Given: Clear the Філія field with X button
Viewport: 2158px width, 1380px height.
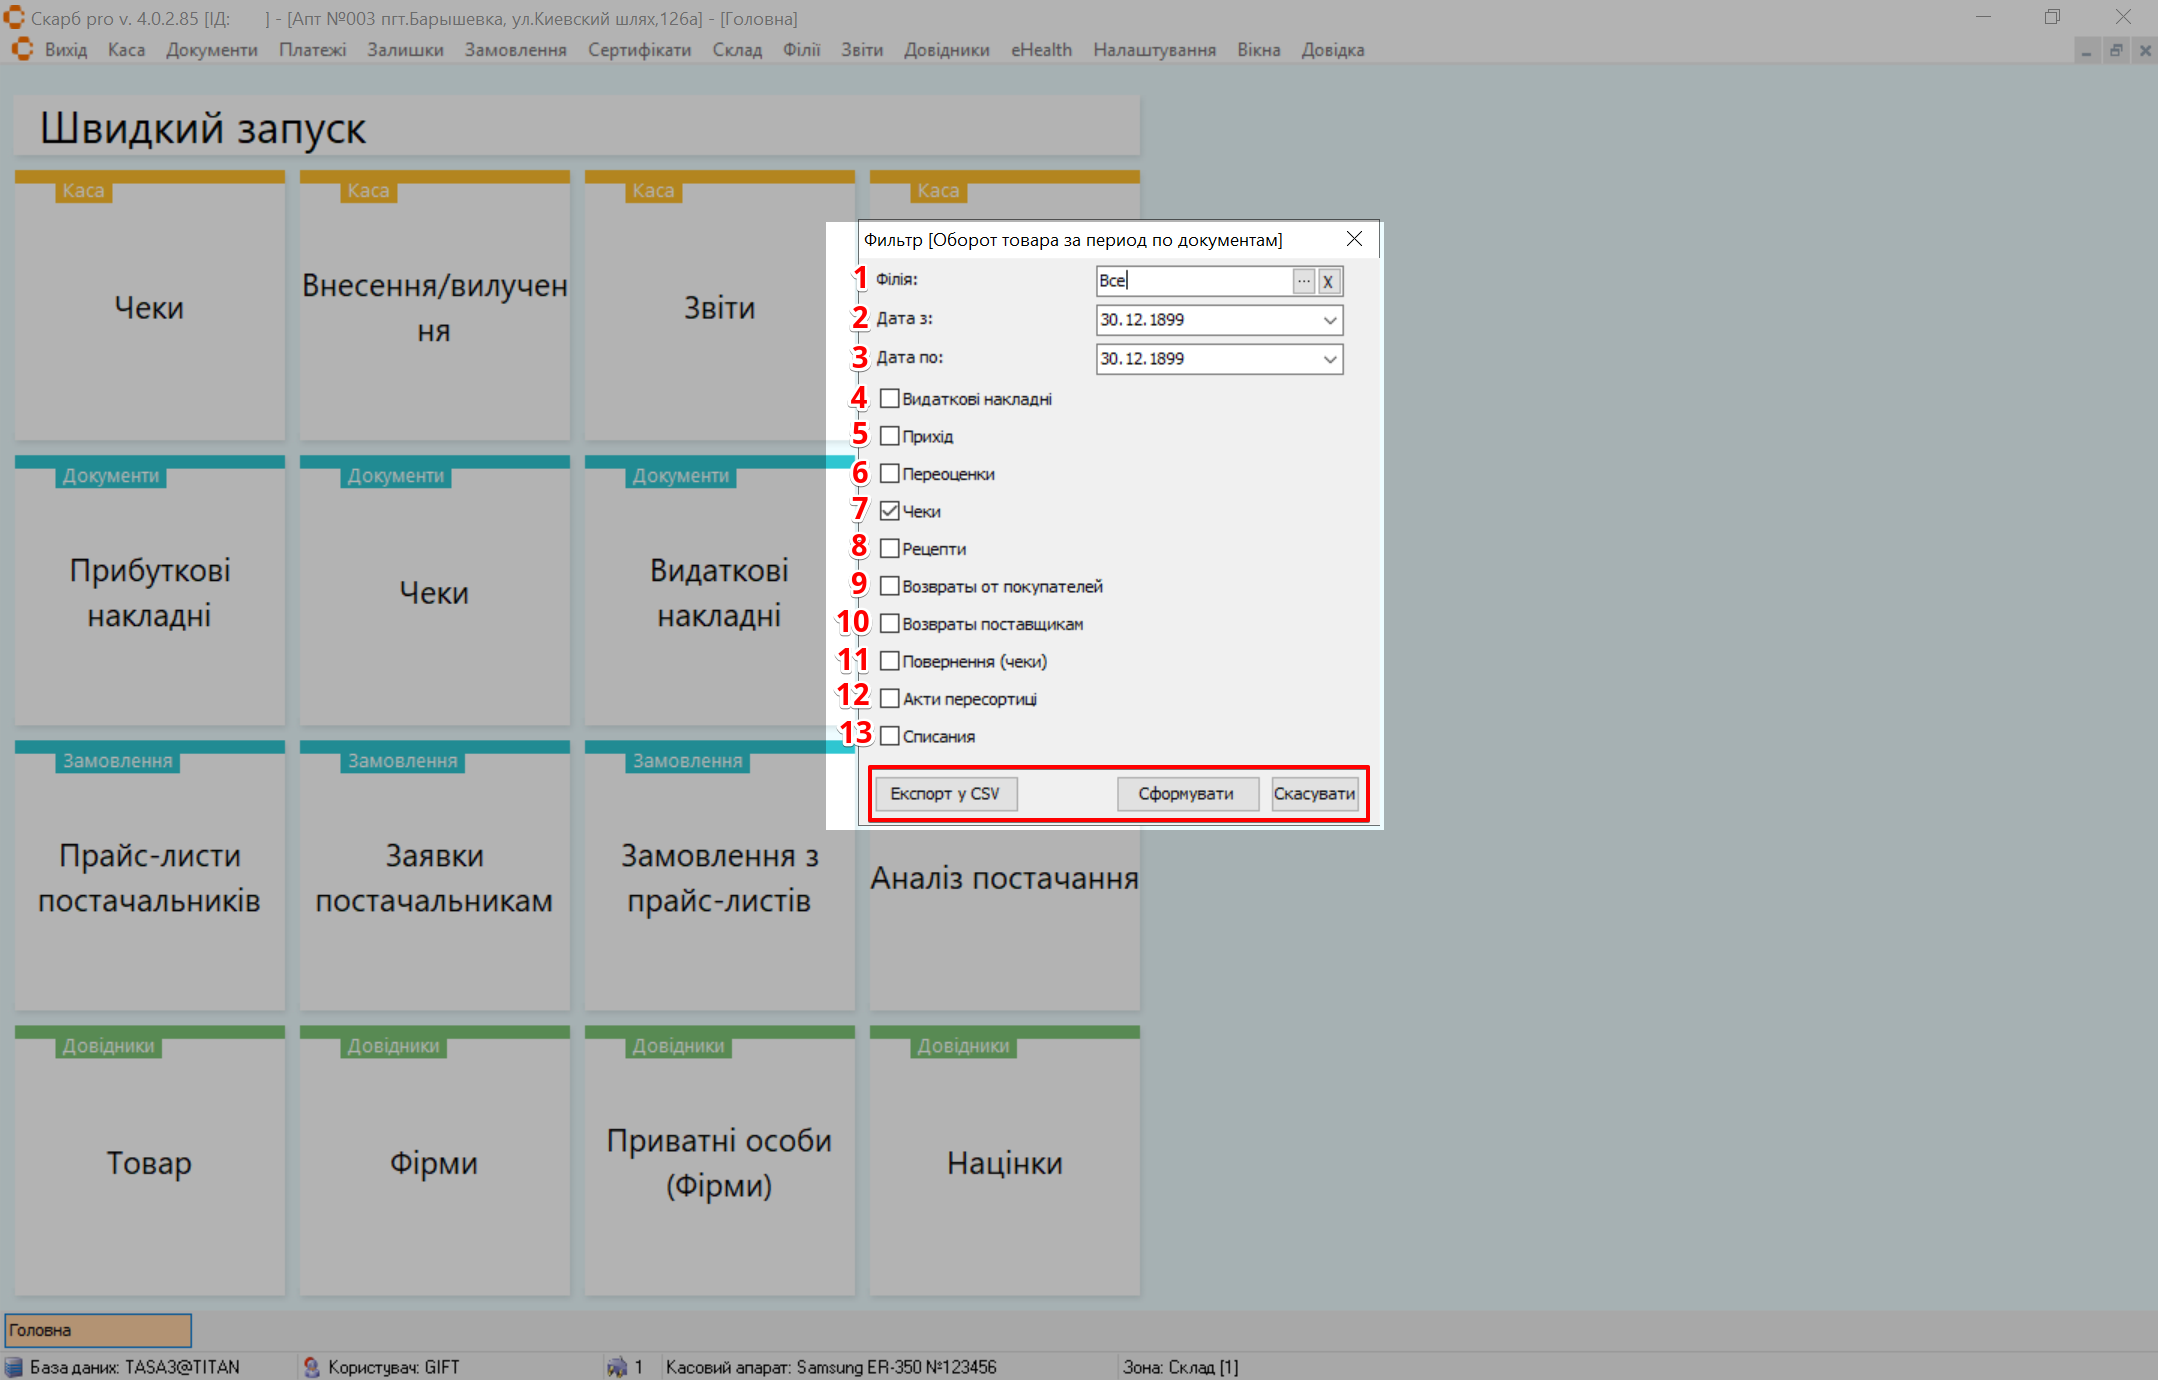Looking at the screenshot, I should click(1329, 281).
